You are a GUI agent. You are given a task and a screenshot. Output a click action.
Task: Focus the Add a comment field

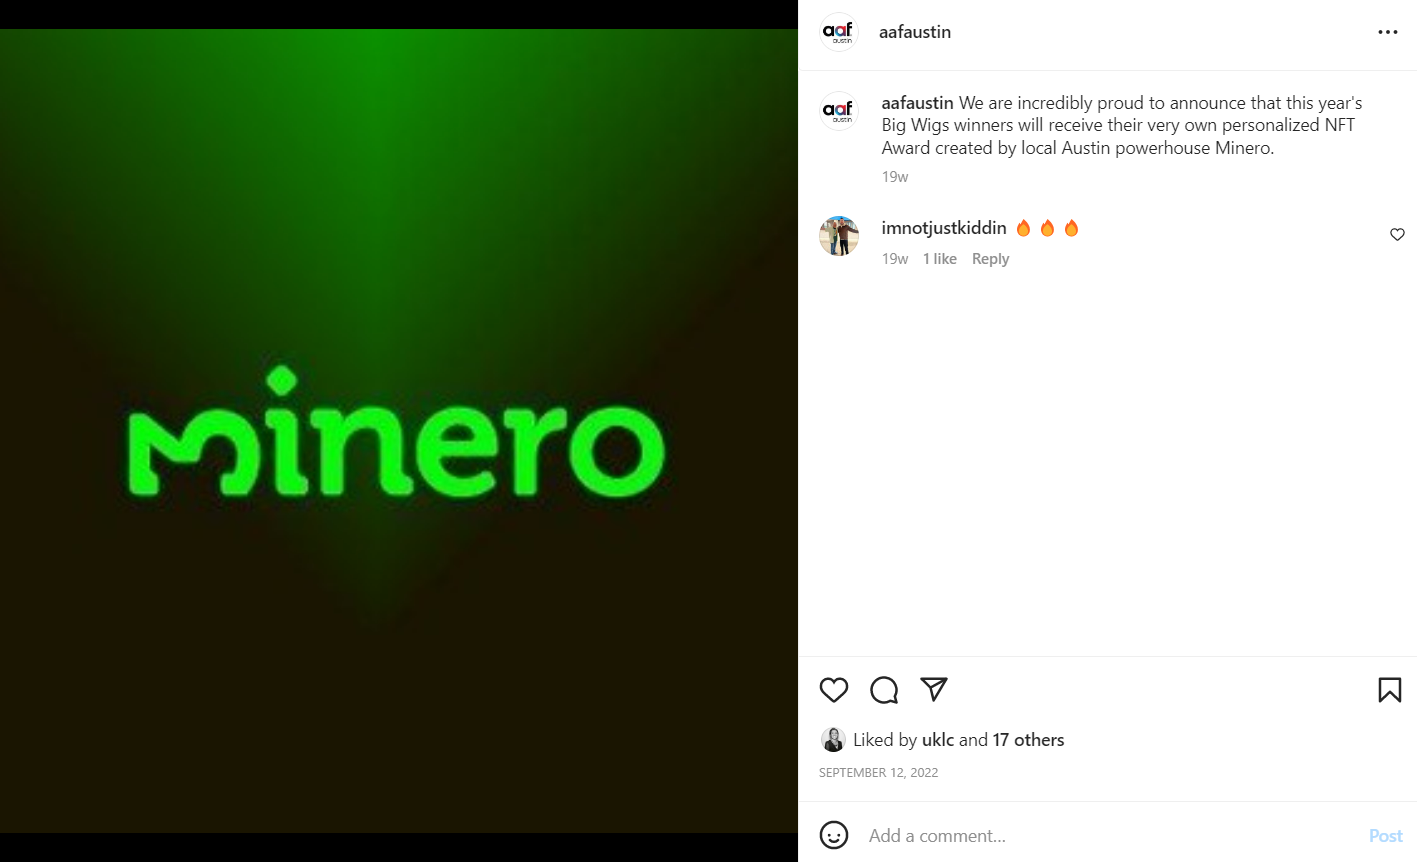1110,836
